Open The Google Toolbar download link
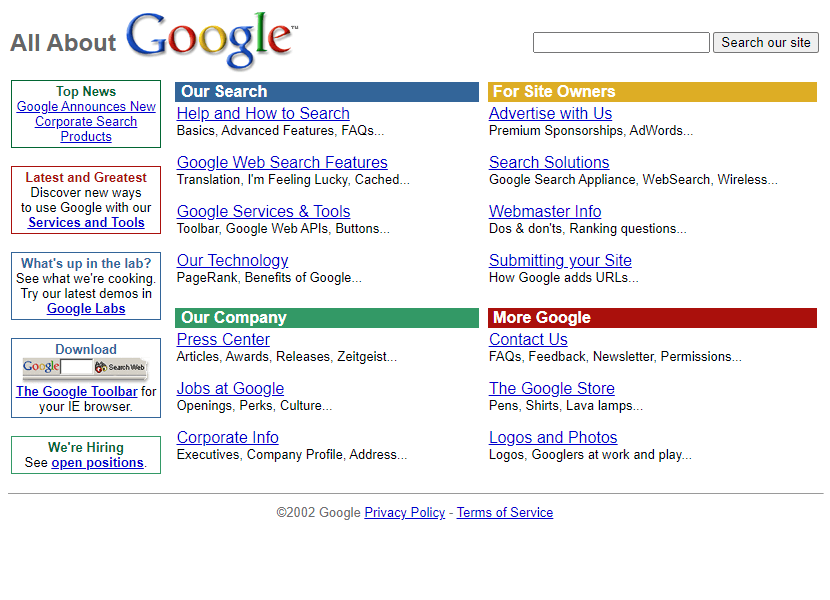The image size is (830, 600). point(77,391)
